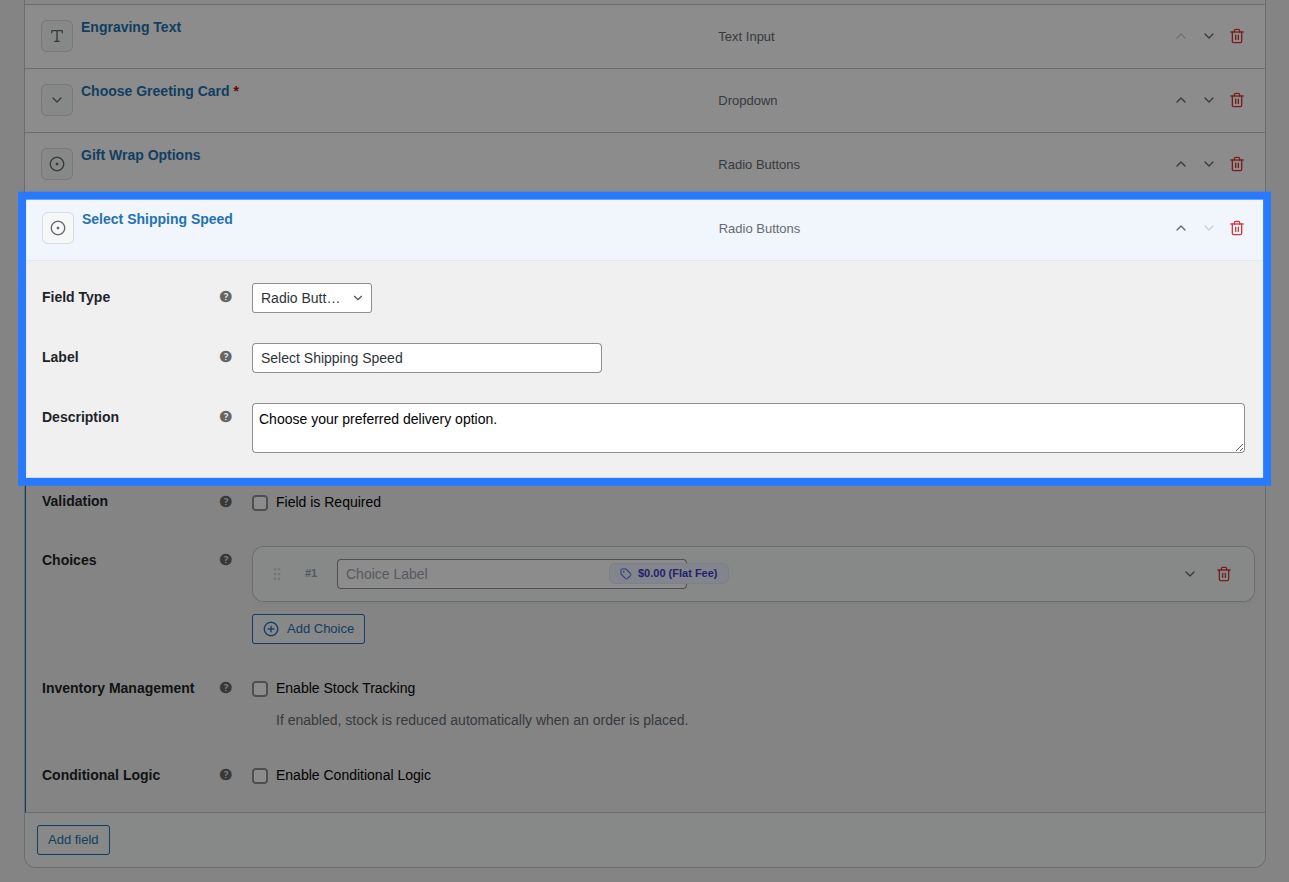Click help icon next to Description

tap(226, 416)
